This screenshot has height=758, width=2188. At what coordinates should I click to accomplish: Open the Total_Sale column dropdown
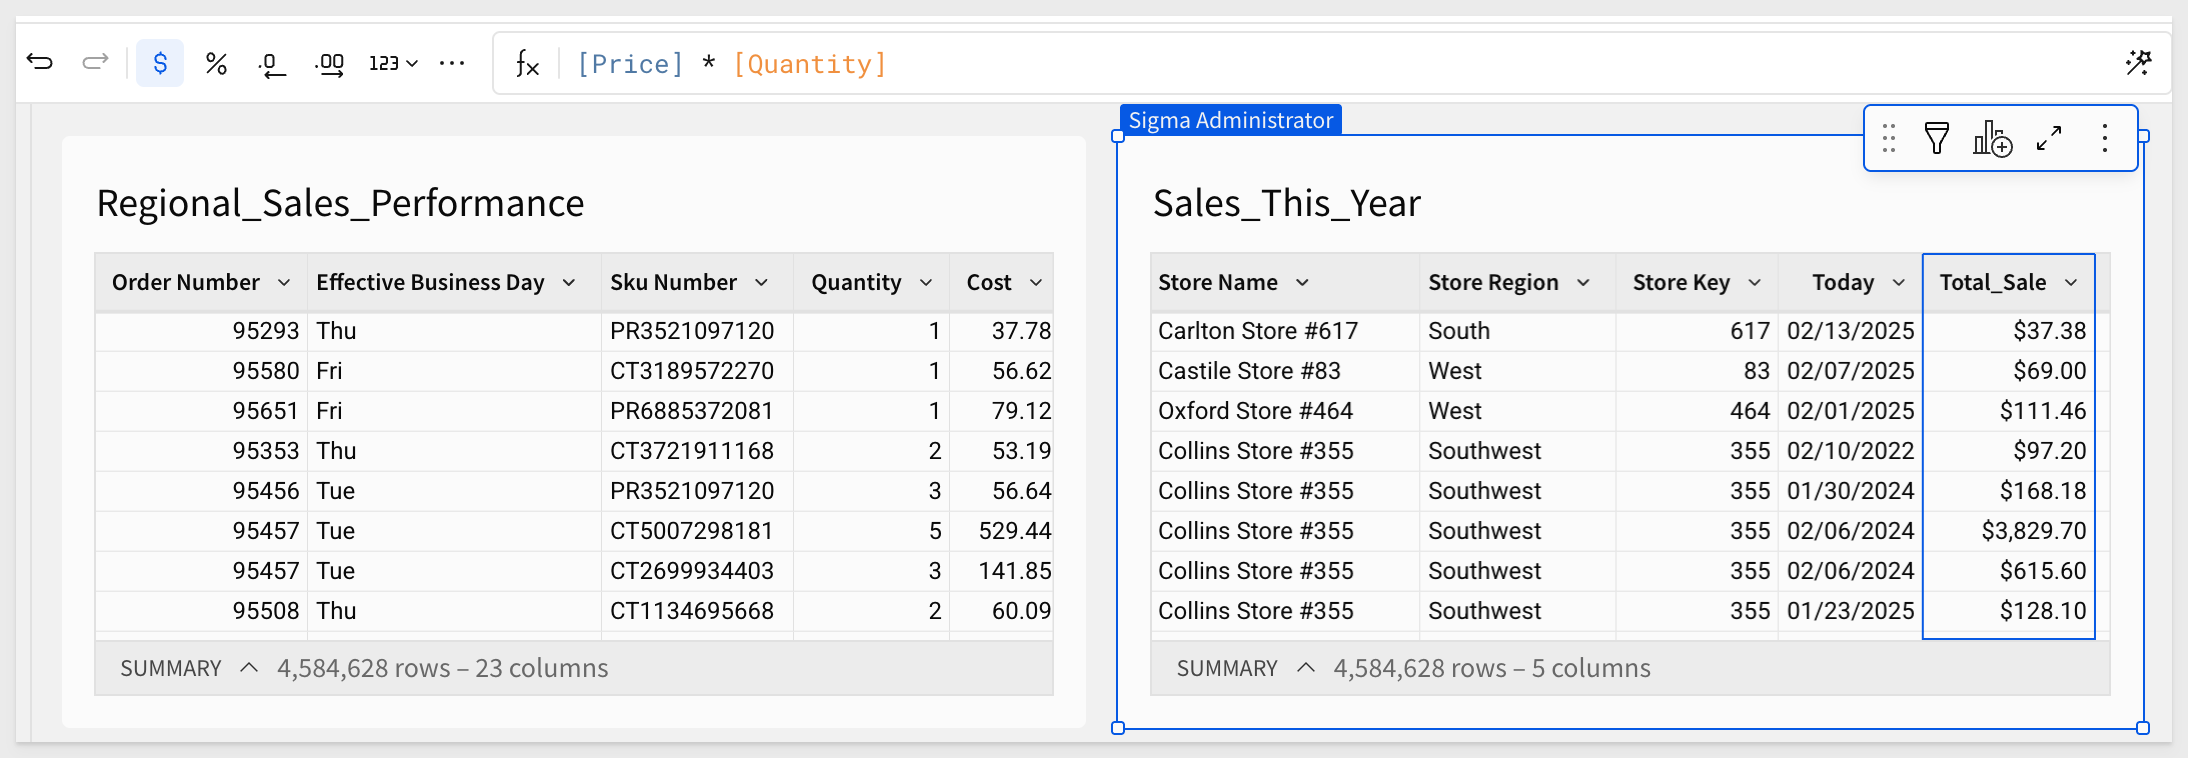(x=2071, y=283)
